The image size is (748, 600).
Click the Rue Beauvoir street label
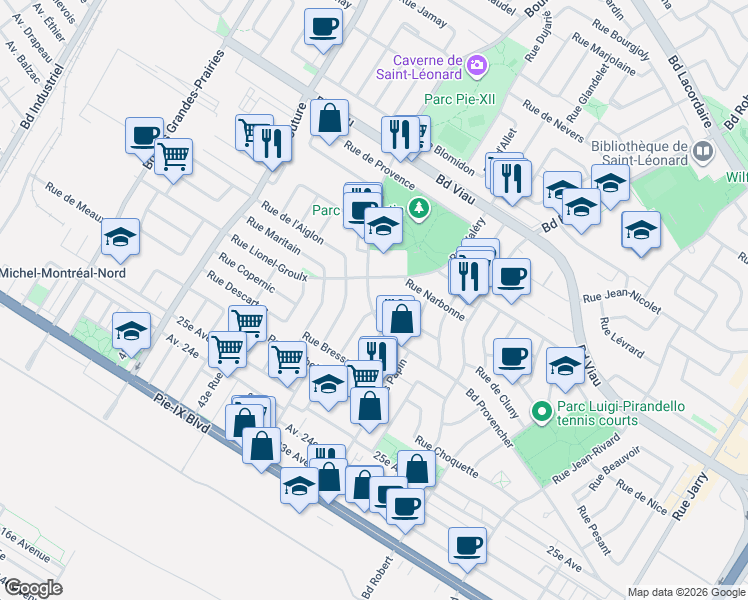pos(614,469)
